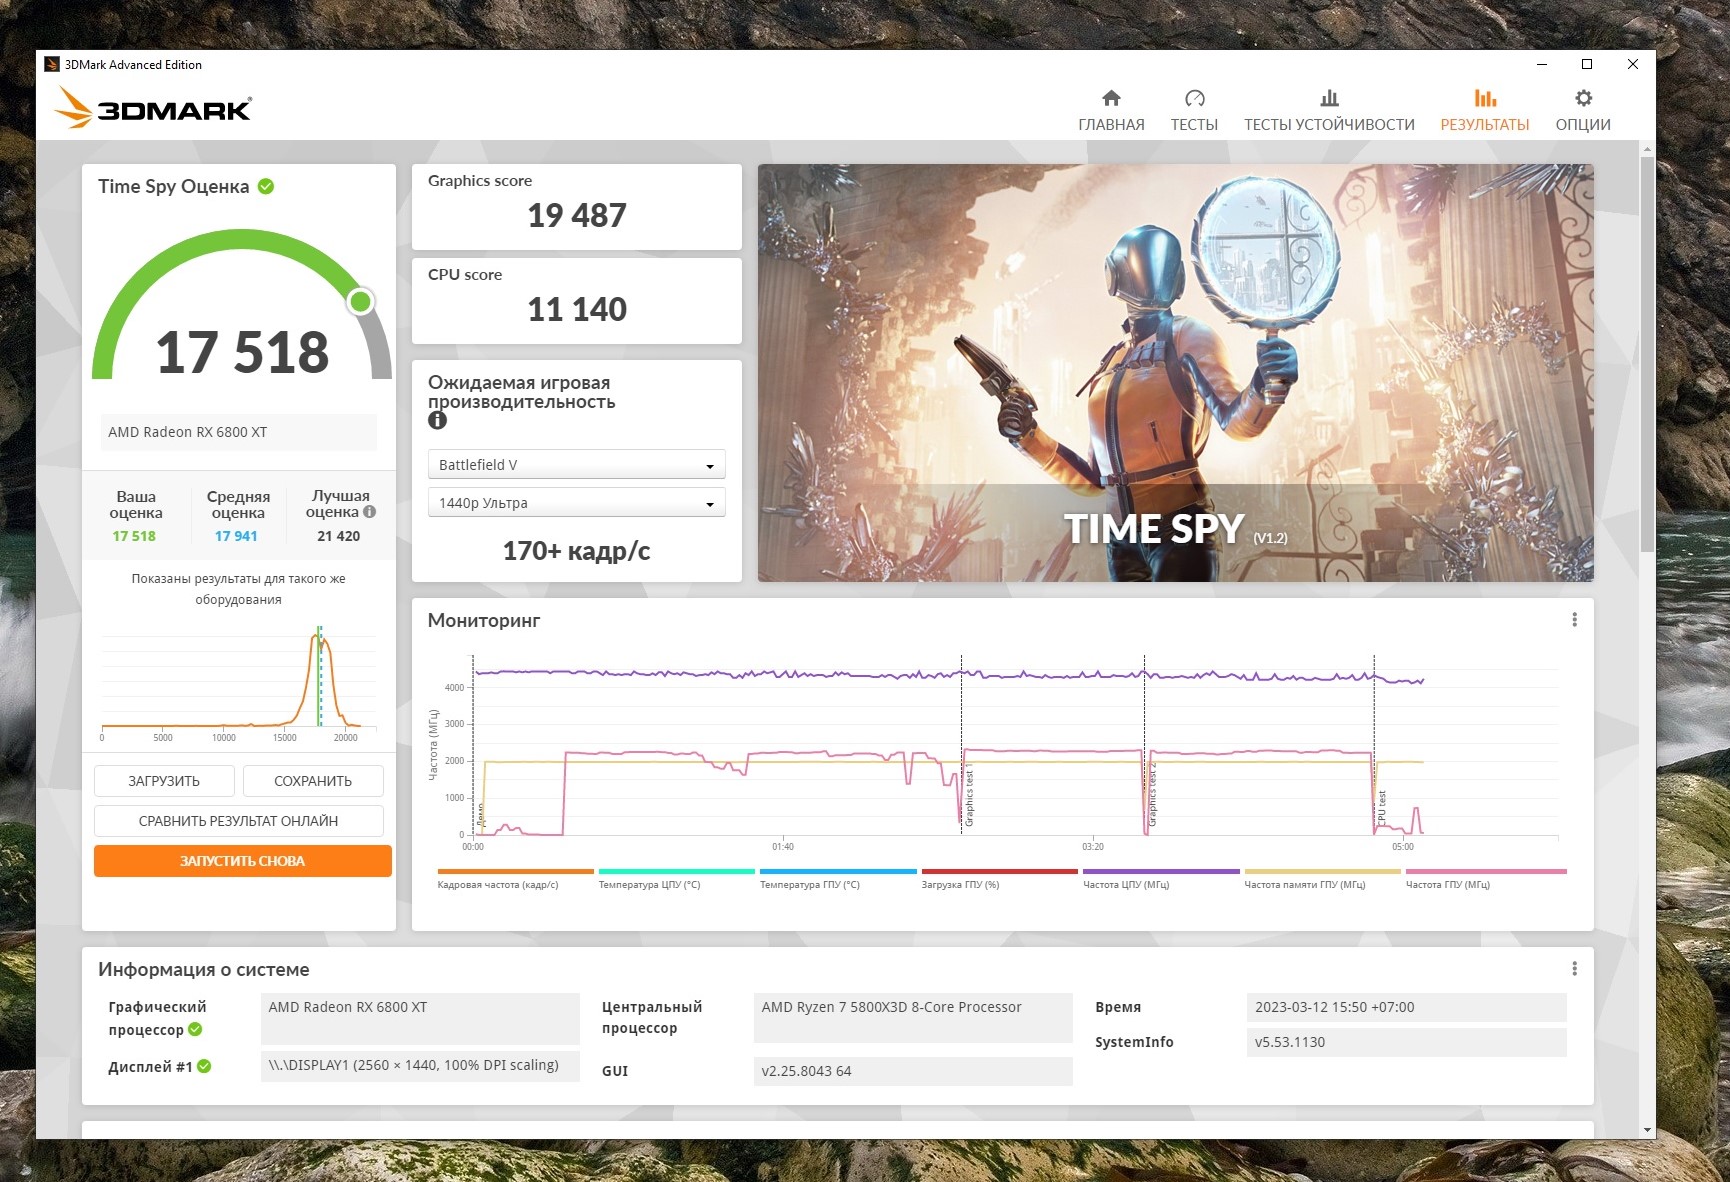
Task: Open Мониторинг panel three-dot menu
Action: [1574, 620]
